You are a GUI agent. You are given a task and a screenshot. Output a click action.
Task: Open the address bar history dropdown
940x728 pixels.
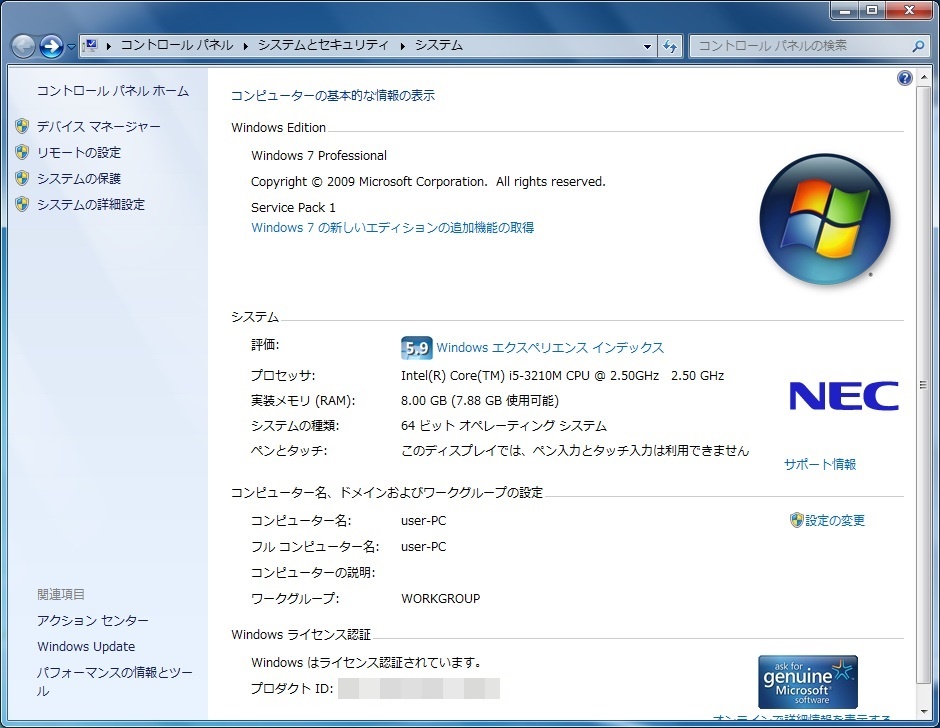[x=647, y=46]
